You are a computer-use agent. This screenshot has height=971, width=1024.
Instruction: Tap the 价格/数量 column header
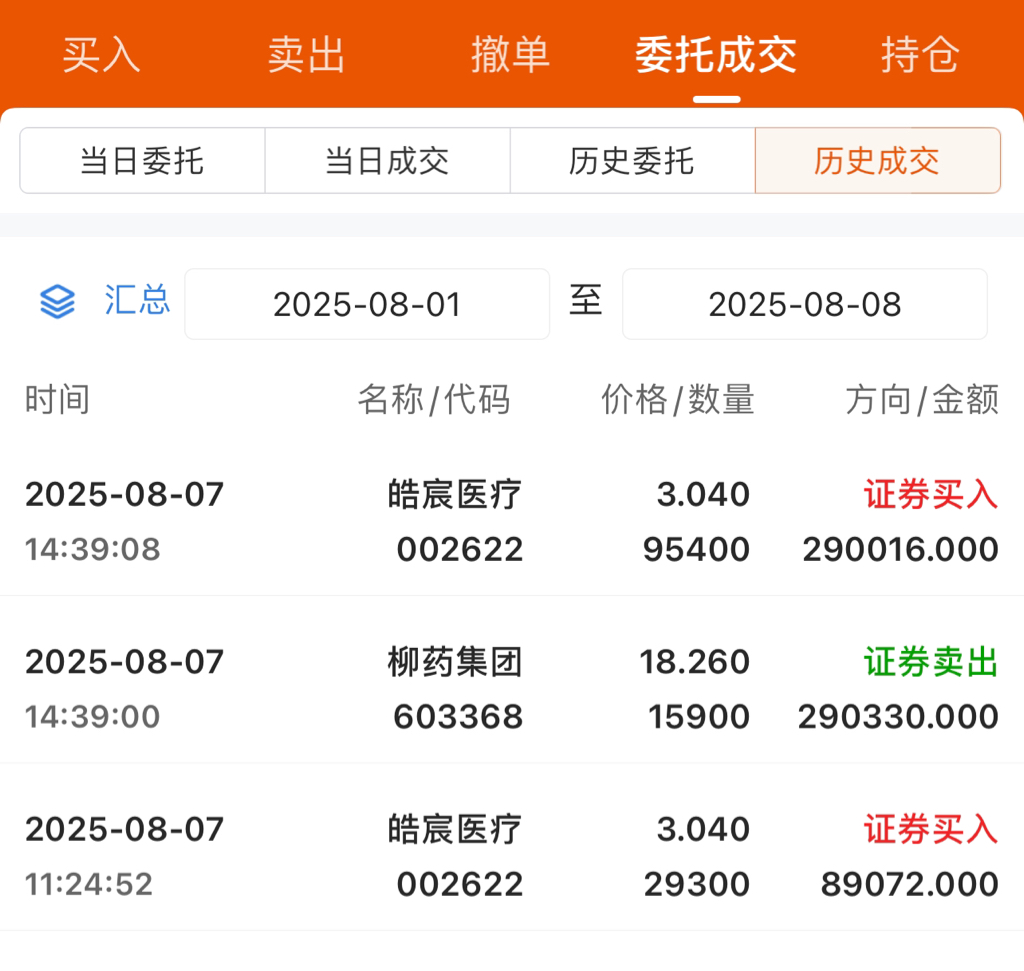click(x=678, y=399)
